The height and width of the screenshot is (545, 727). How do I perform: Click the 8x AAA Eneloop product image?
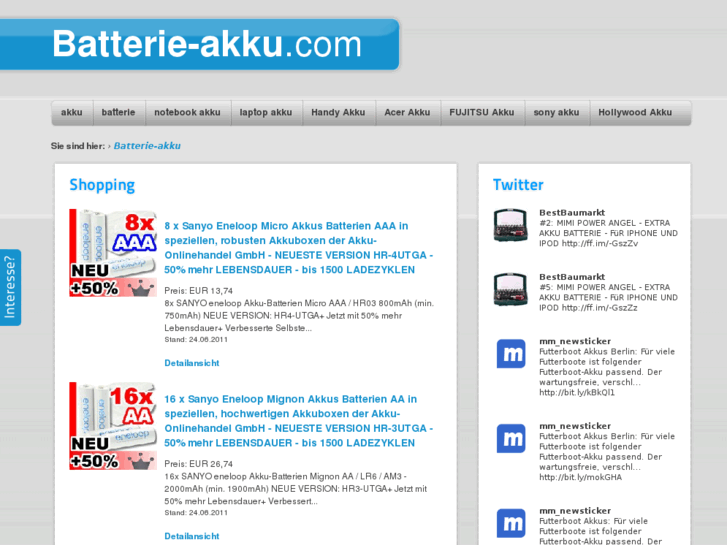click(x=113, y=253)
